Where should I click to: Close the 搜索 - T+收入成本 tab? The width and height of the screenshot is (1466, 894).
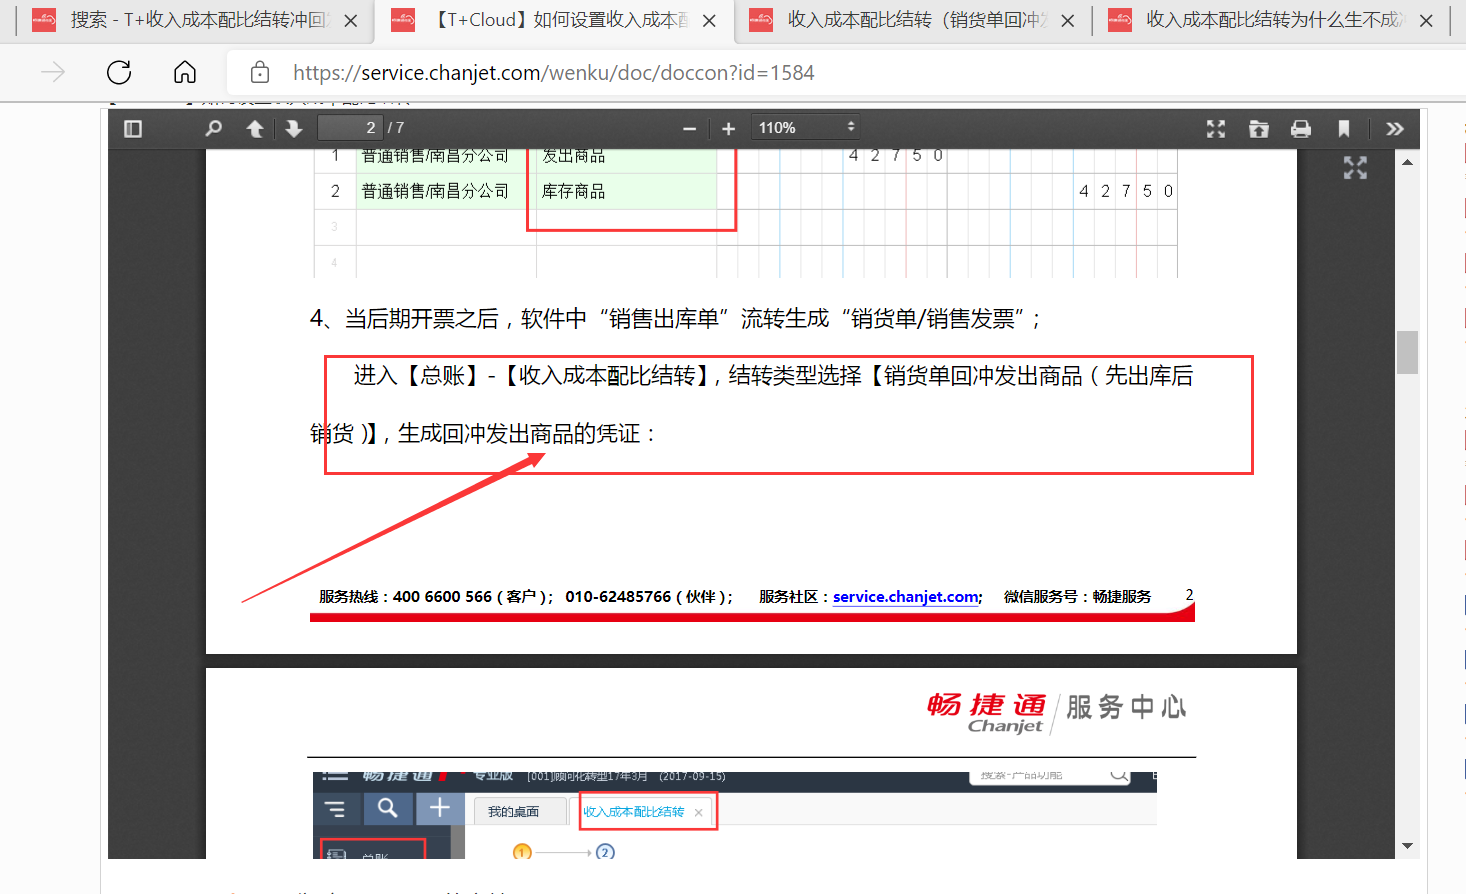pos(351,20)
